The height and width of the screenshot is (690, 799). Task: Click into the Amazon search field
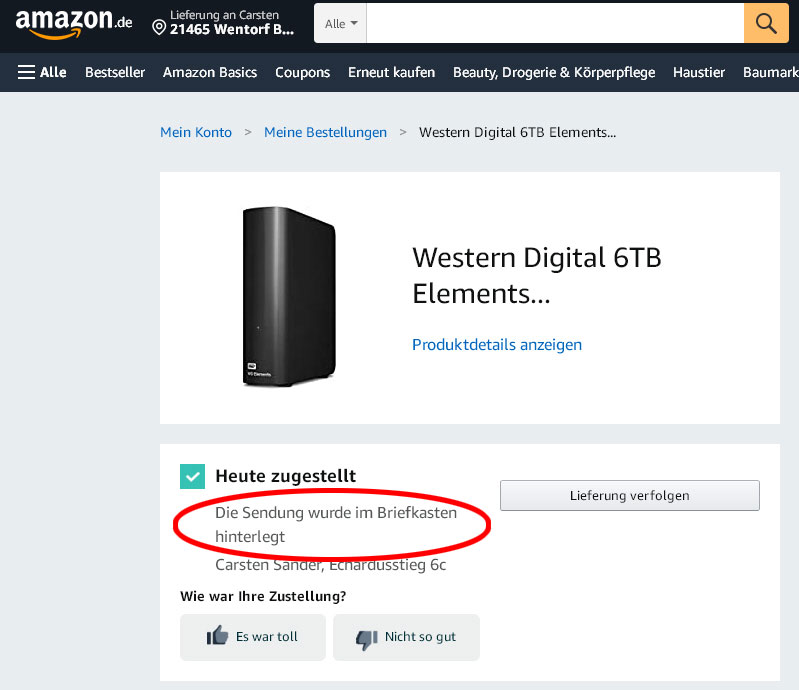click(x=555, y=23)
